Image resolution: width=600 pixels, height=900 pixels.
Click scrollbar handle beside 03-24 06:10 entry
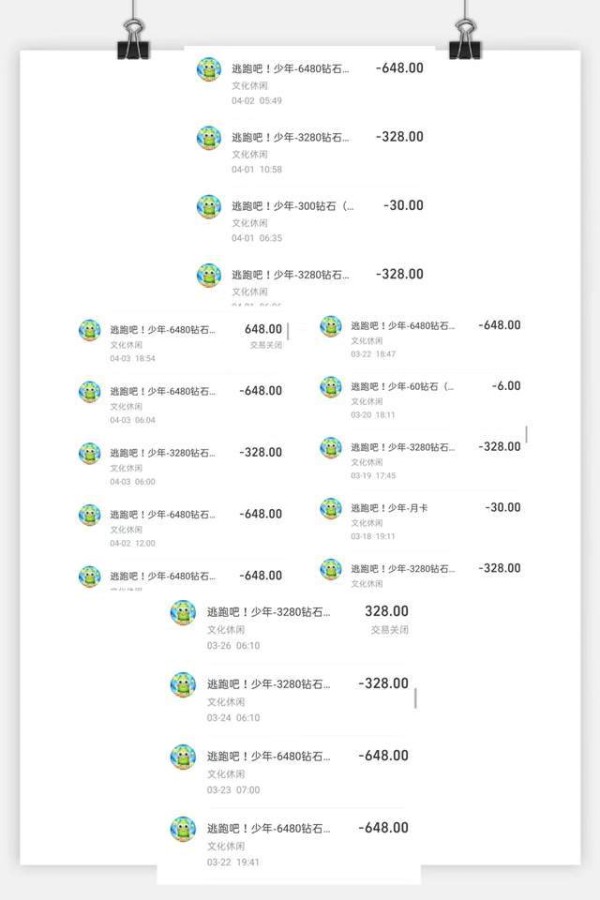click(x=415, y=697)
